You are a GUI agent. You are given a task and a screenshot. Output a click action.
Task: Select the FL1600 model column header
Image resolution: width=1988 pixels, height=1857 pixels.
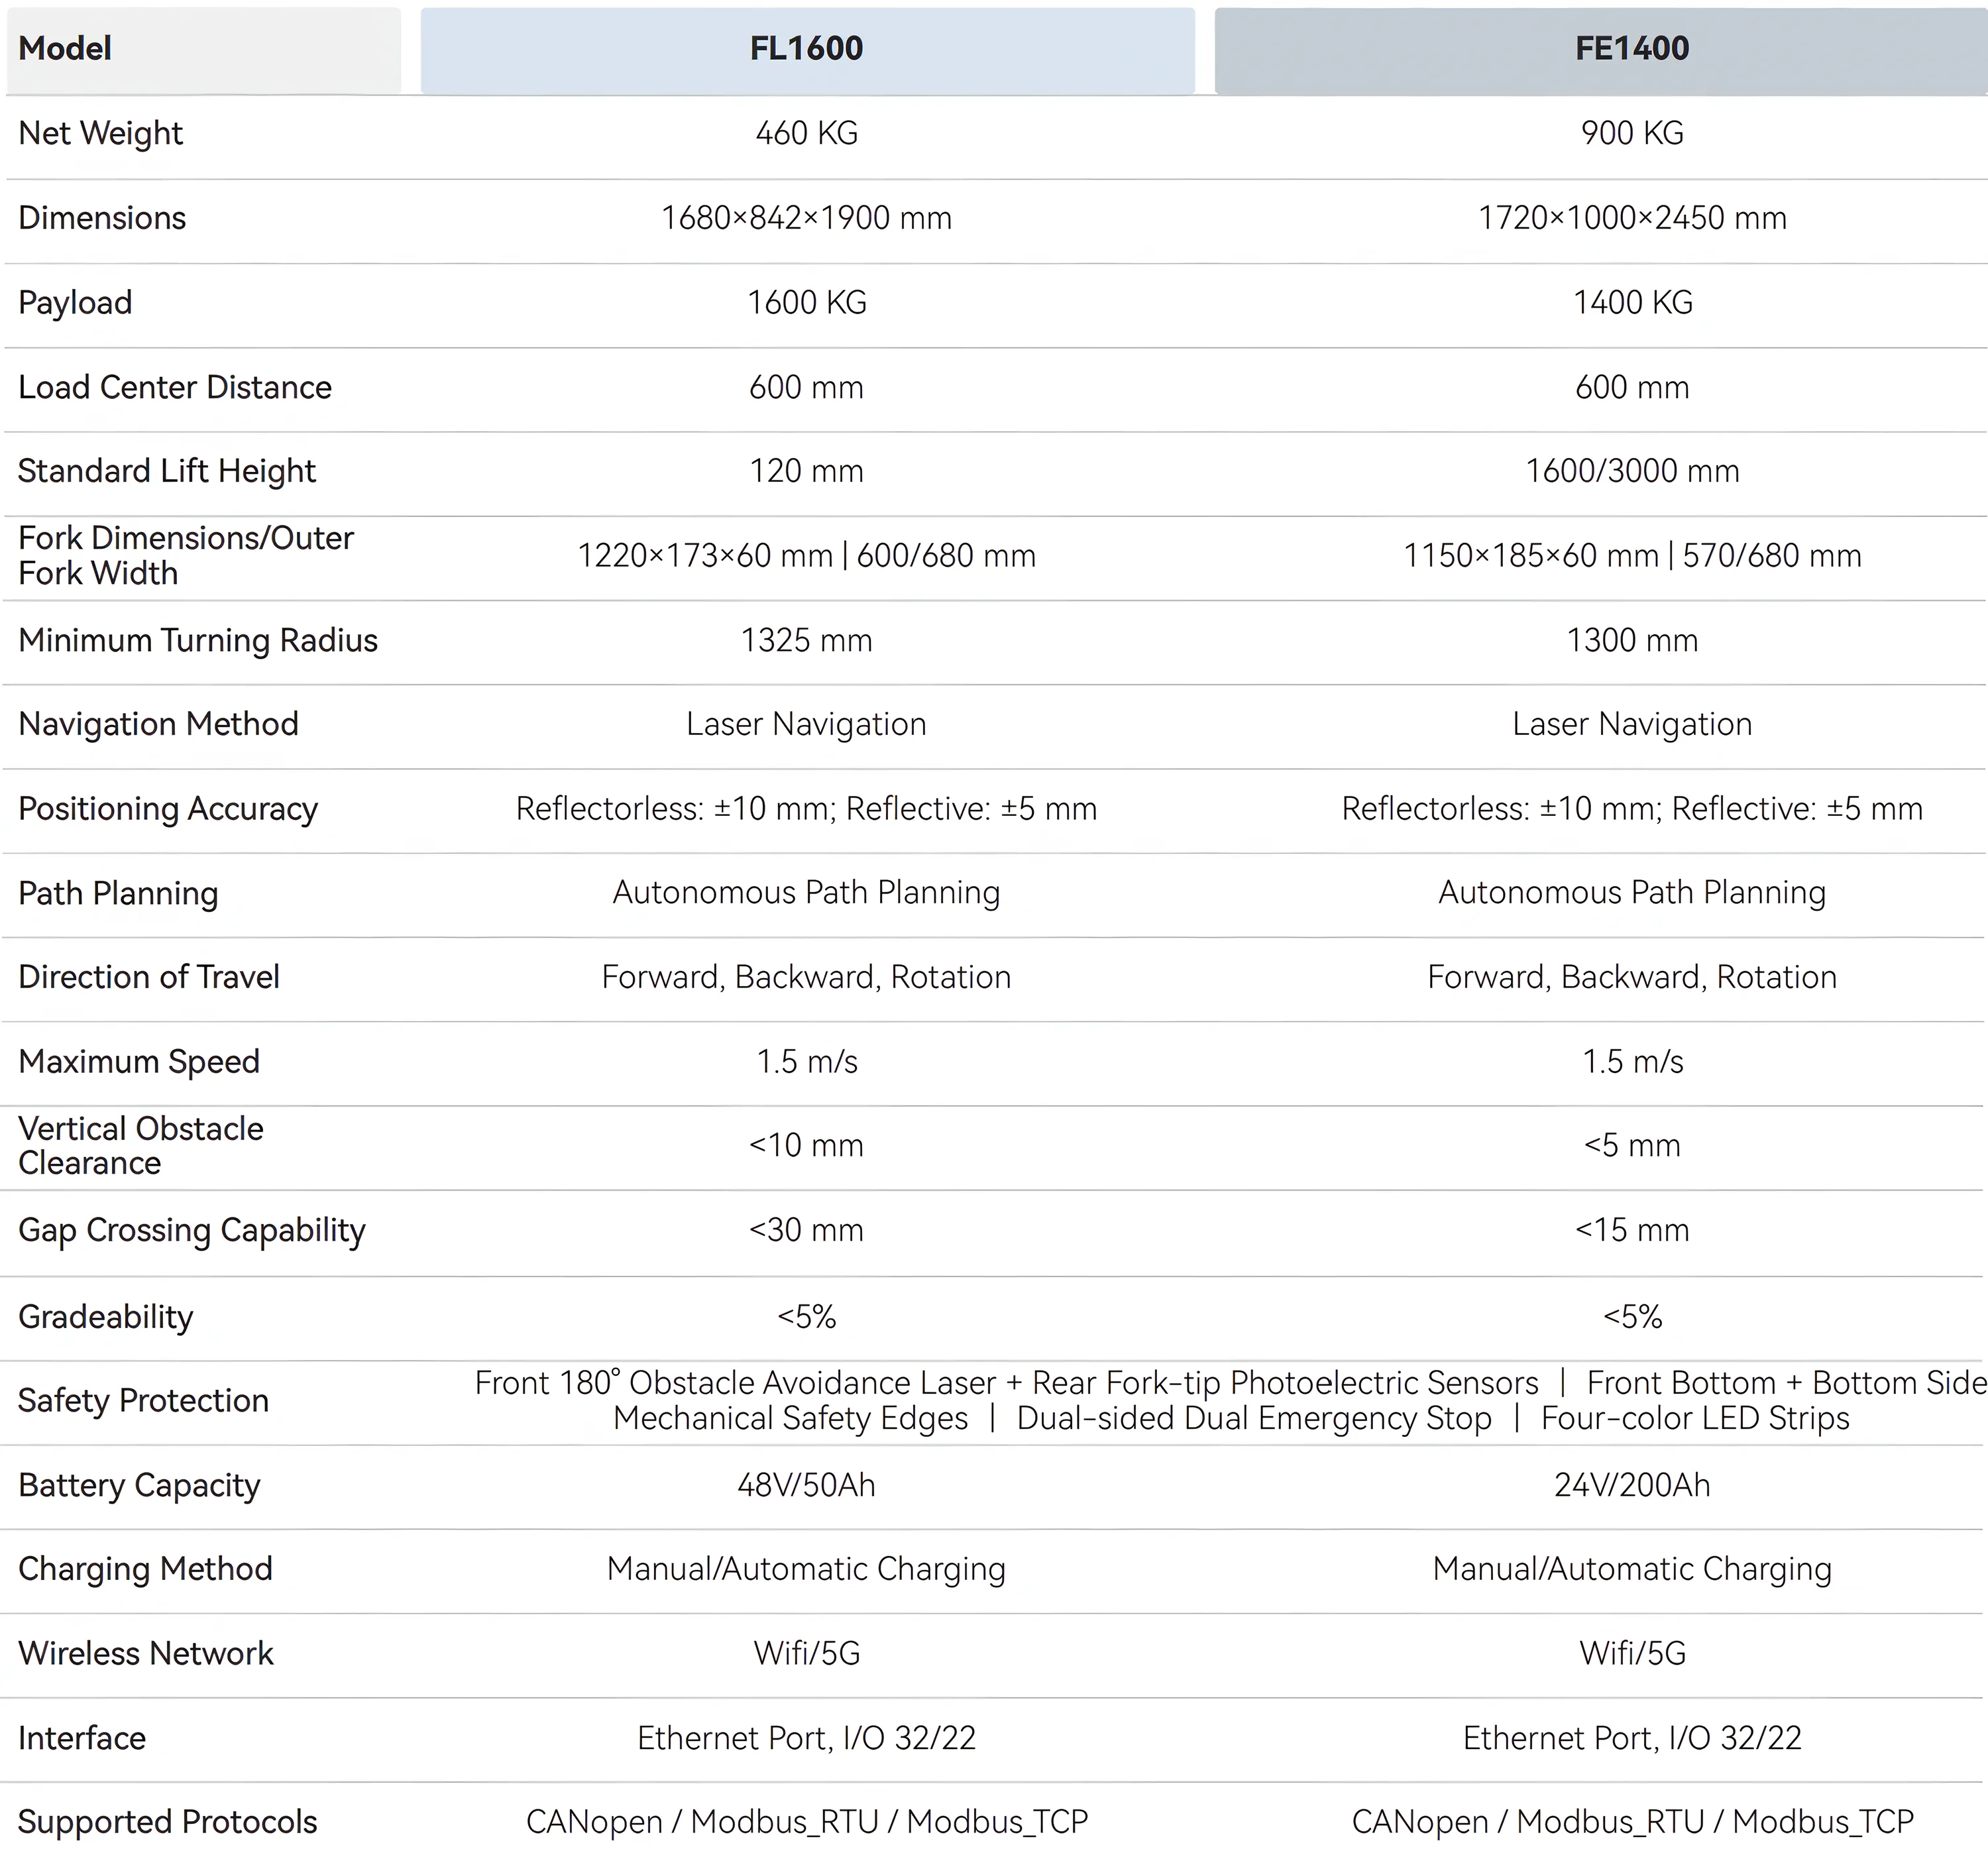(x=807, y=49)
